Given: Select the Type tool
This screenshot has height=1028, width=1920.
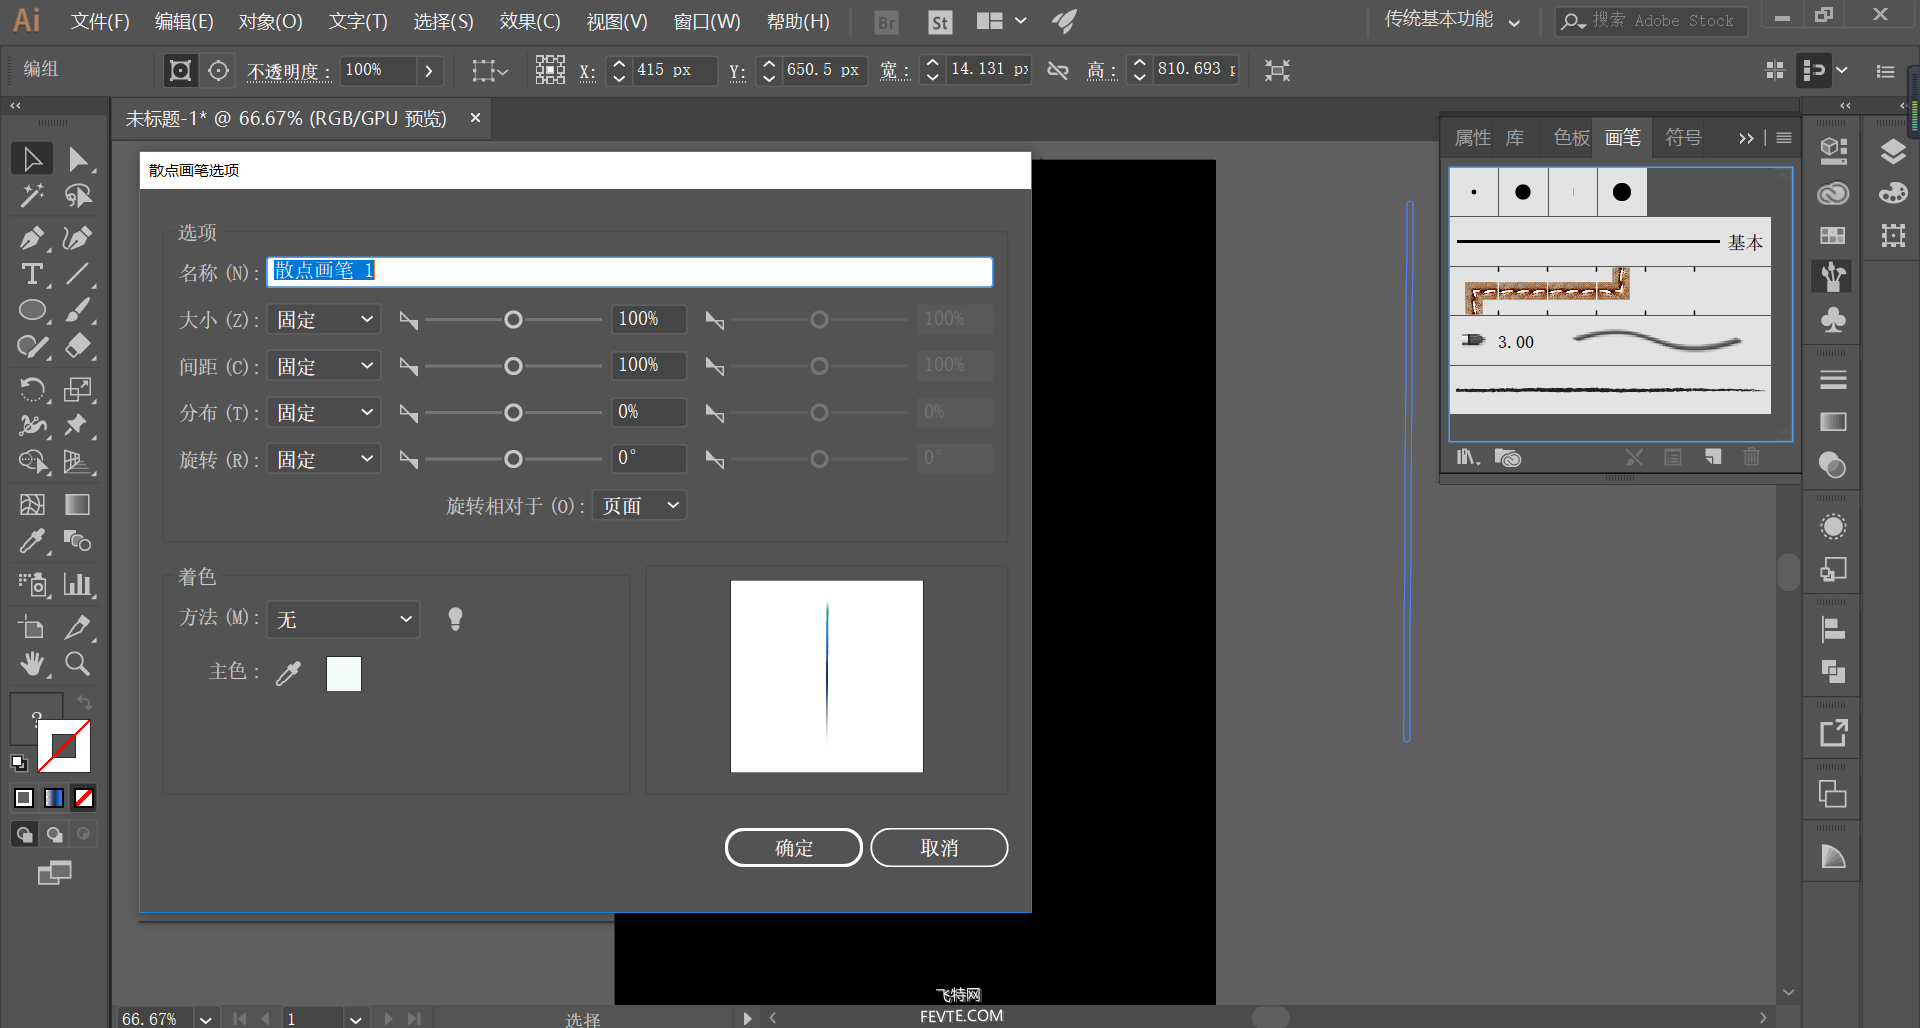Looking at the screenshot, I should pyautogui.click(x=32, y=274).
